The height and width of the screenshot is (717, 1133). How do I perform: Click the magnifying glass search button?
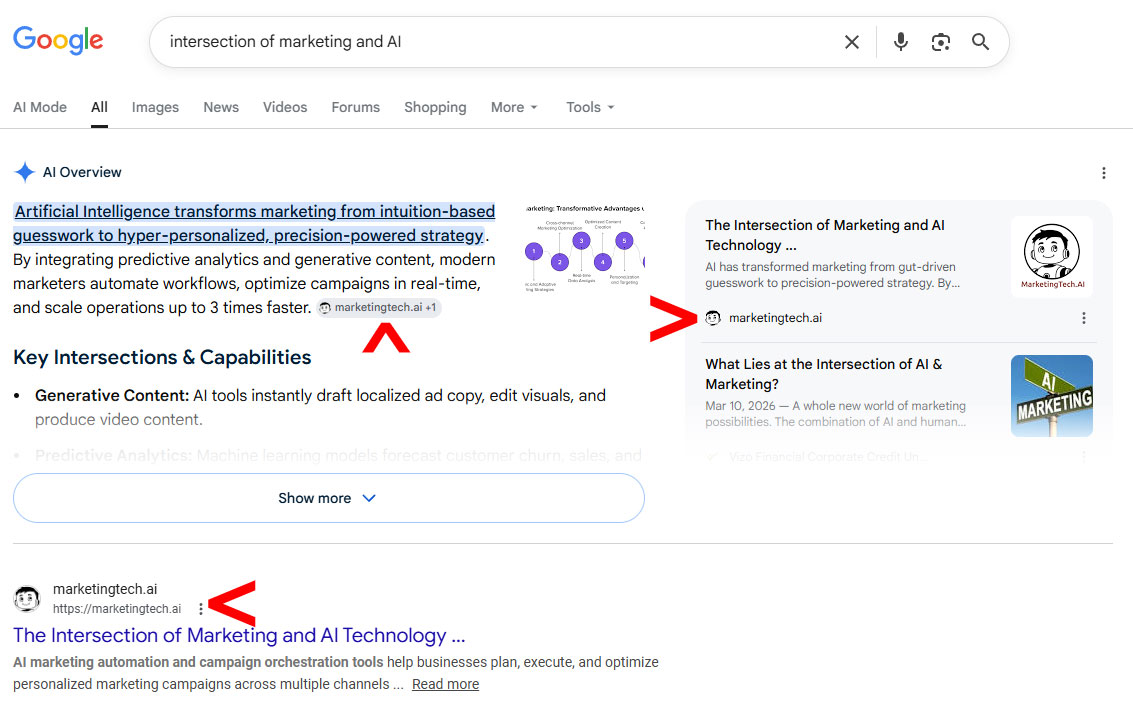981,42
